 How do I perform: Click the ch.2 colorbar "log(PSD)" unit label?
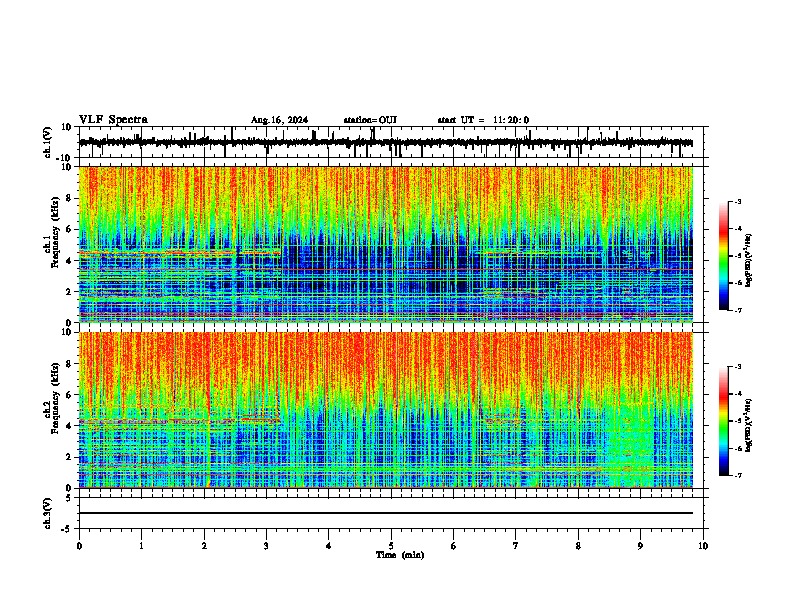coord(749,425)
